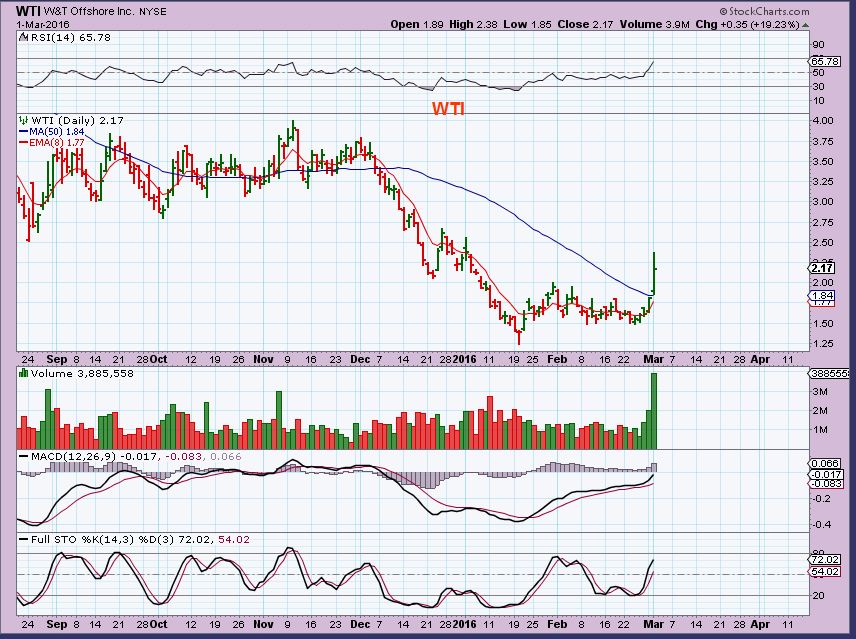Open the StockCharts.com link in the header
The width and height of the screenshot is (856, 639).
coord(764,11)
